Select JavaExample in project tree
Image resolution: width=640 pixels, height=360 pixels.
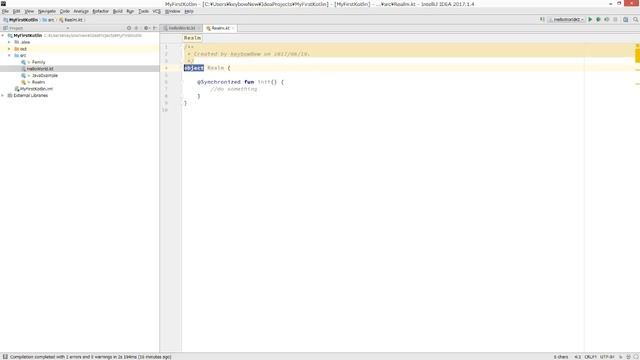(x=40, y=76)
